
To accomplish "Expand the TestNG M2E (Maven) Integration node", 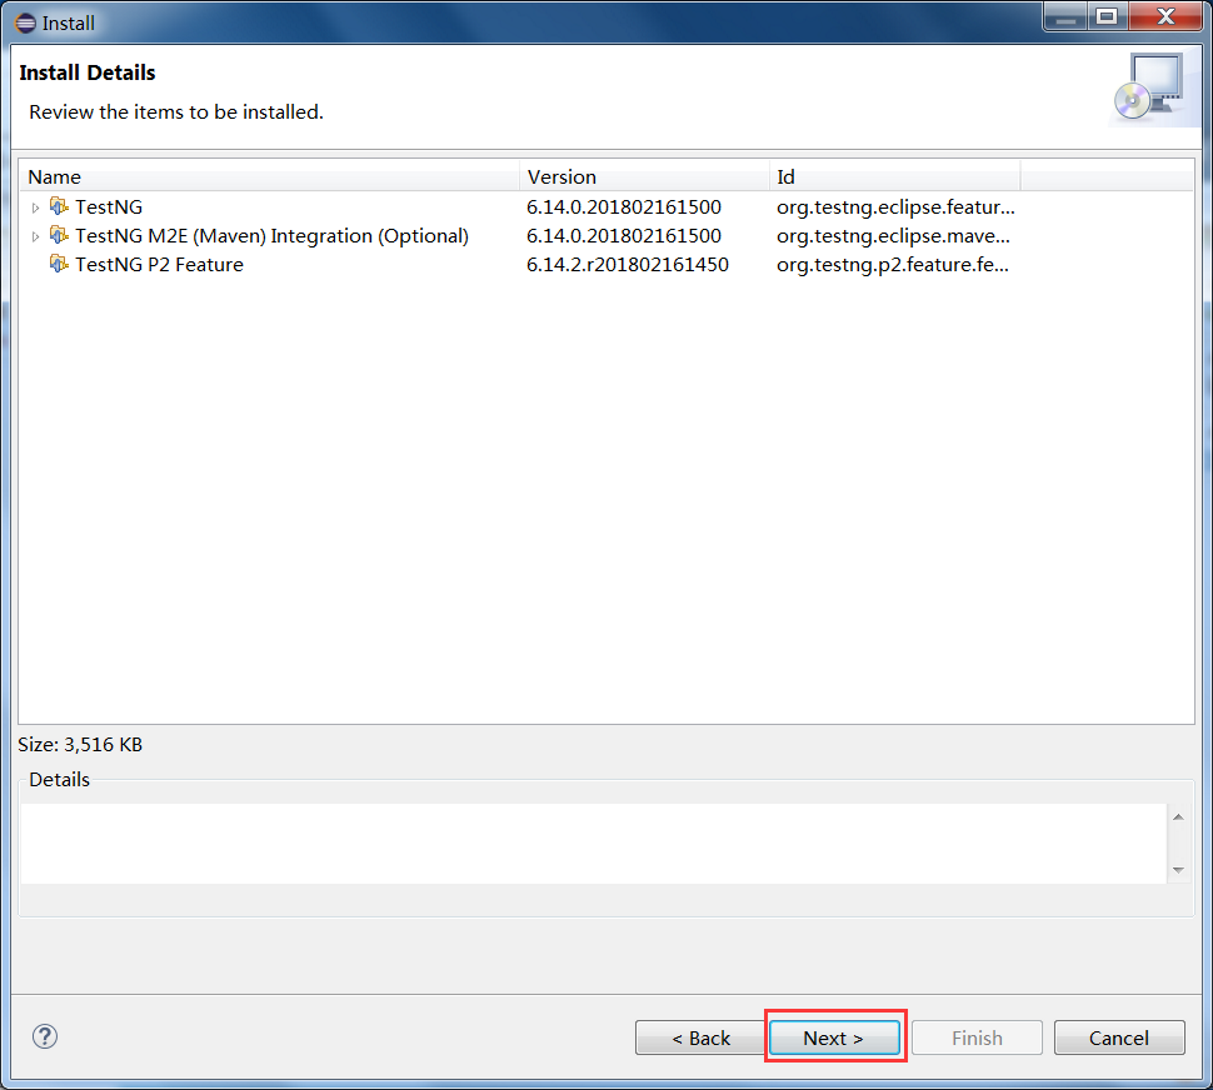I will (x=36, y=237).
